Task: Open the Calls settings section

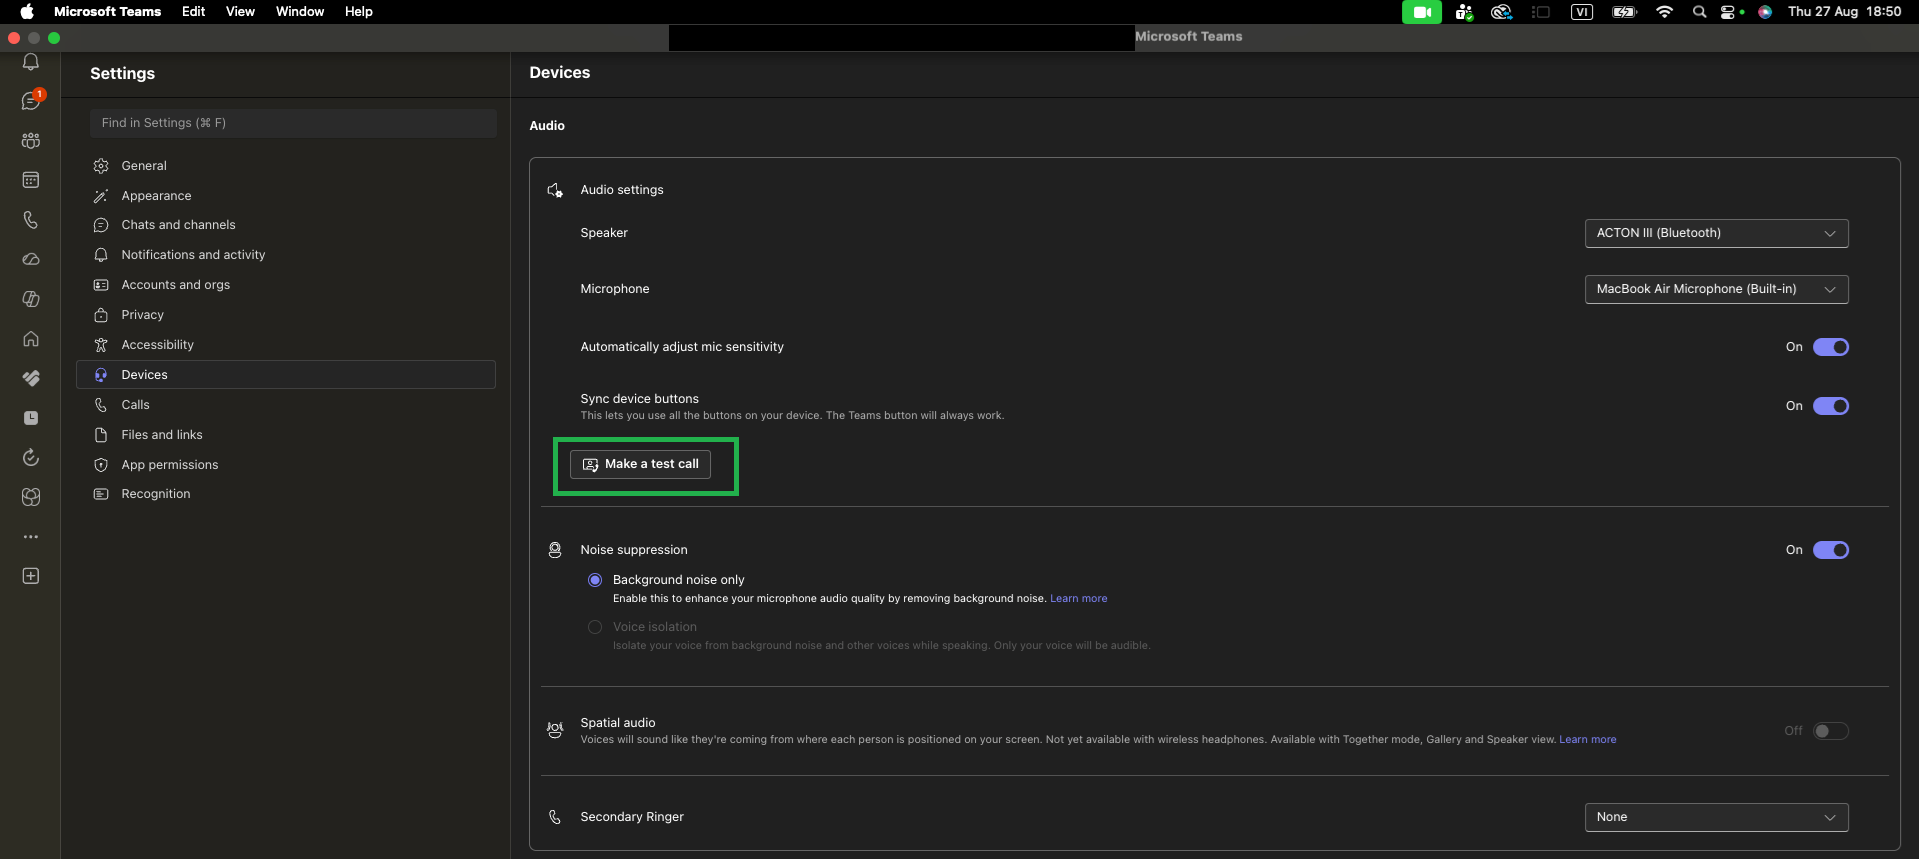Action: pos(286,405)
